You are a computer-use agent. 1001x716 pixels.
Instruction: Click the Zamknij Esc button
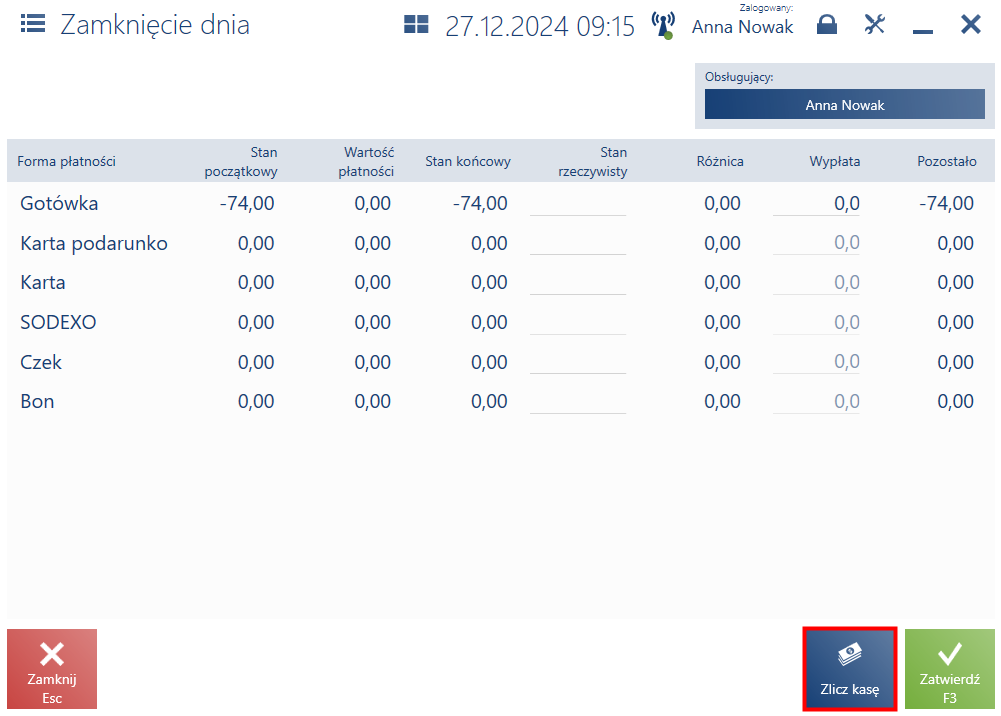click(52, 669)
